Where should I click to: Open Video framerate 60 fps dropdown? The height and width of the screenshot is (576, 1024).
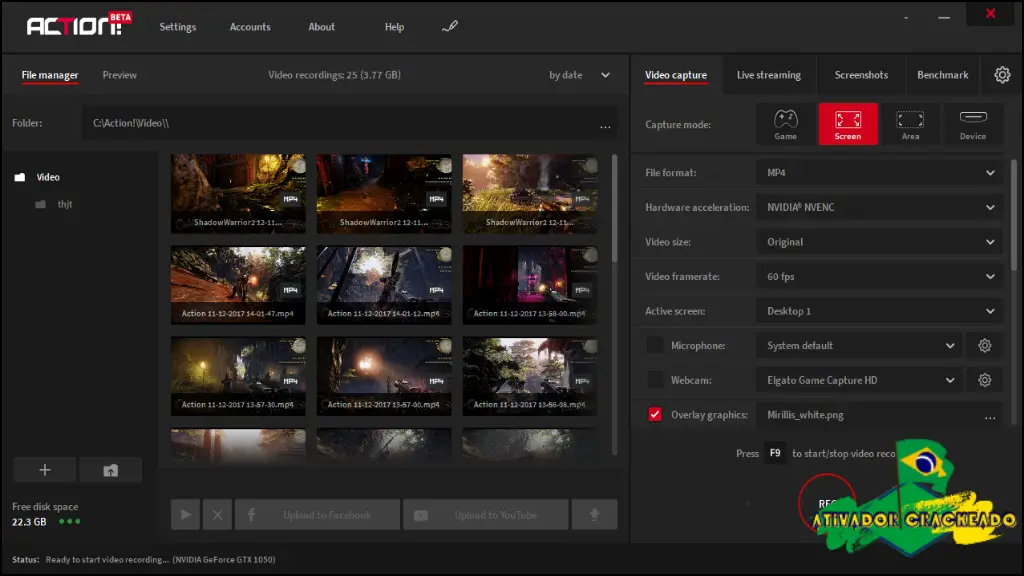[x=880, y=276]
